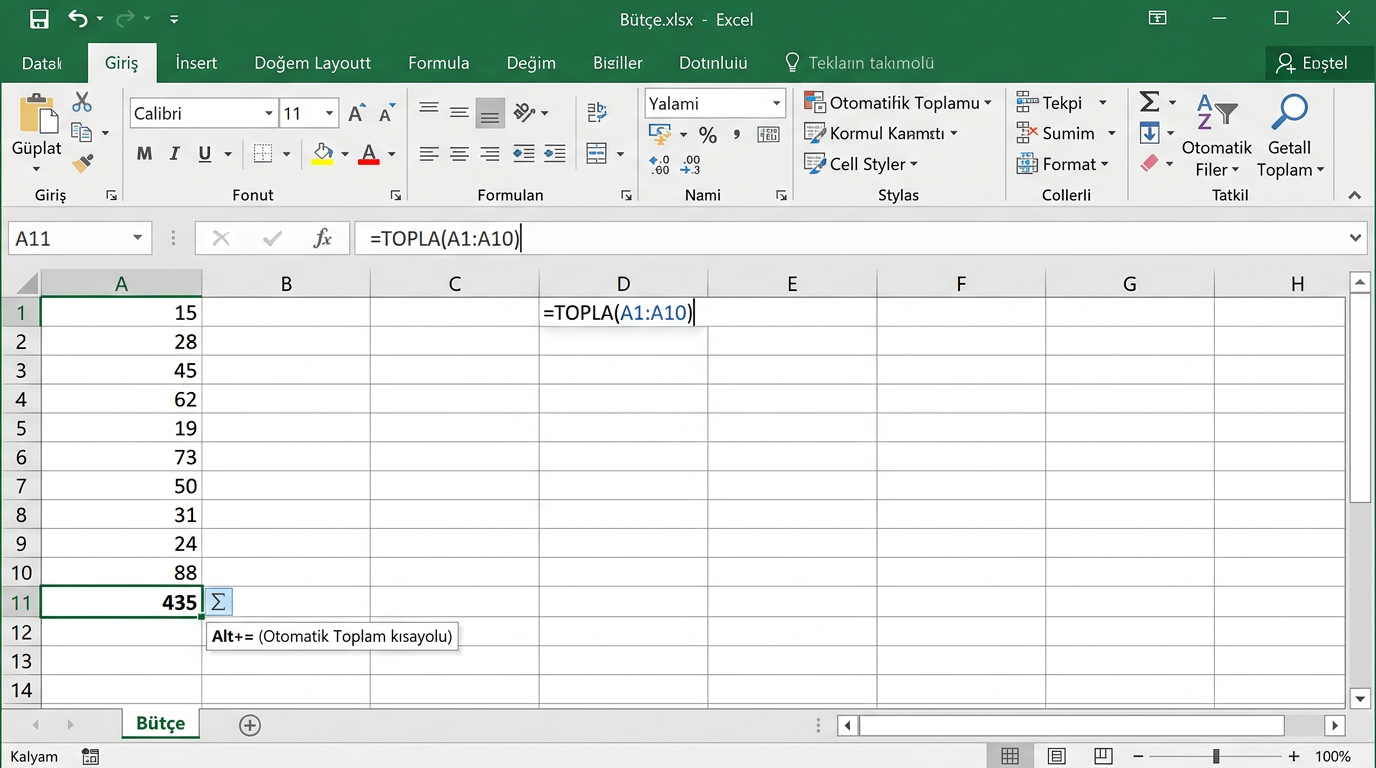The image size is (1376, 768).
Task: Click the formula bar input field
Action: 850,238
